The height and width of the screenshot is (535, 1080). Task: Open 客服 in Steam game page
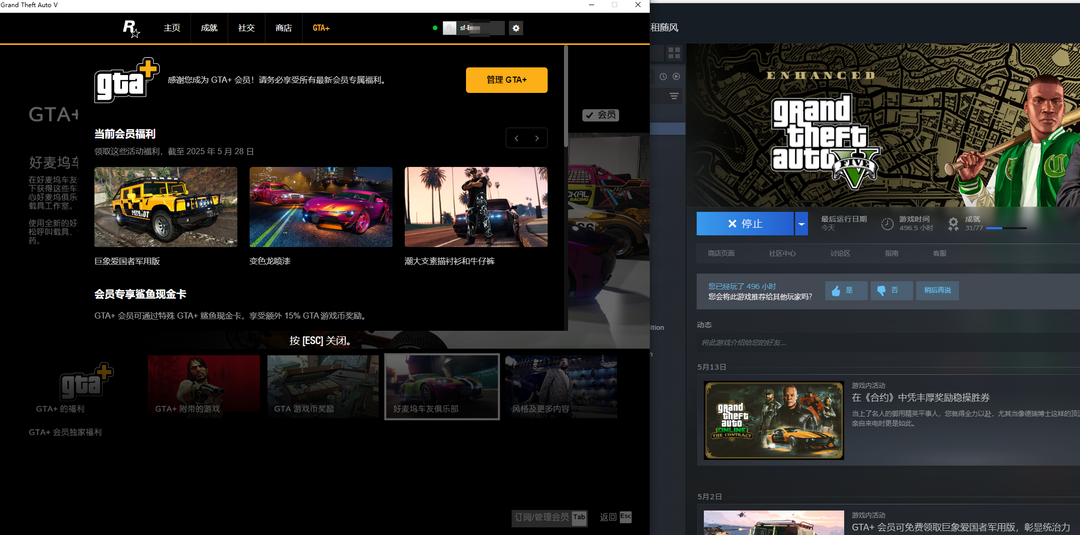pyautogui.click(x=939, y=253)
